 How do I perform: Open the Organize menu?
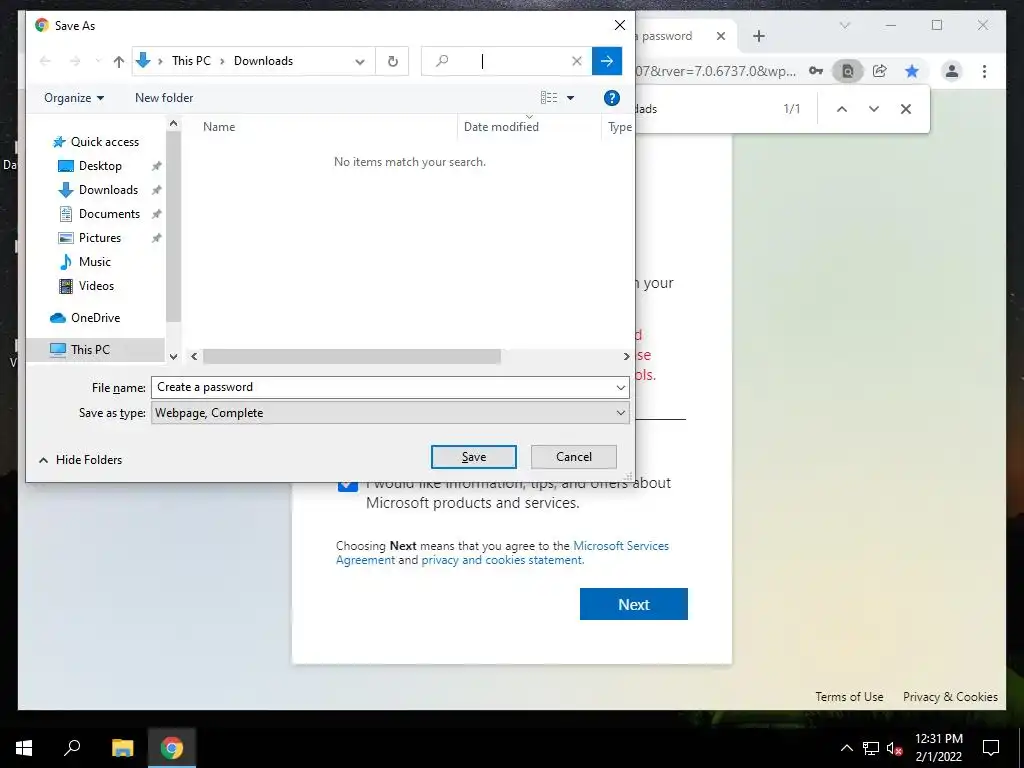click(x=74, y=98)
